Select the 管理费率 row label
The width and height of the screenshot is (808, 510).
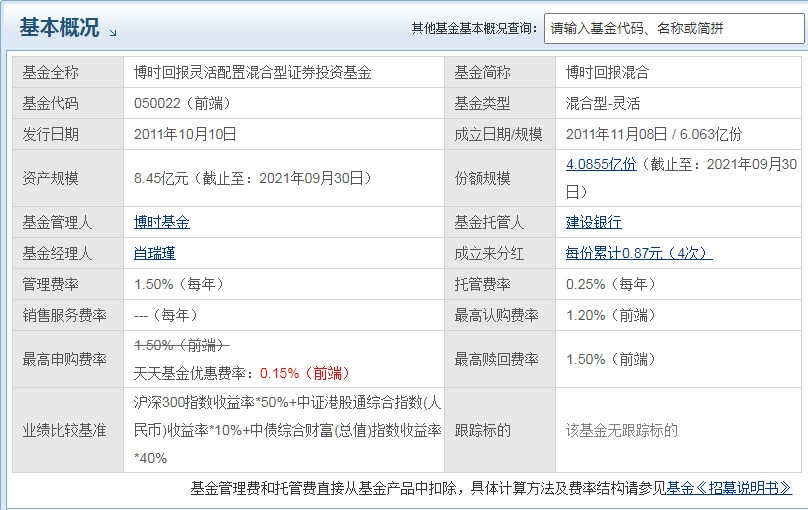click(x=50, y=284)
